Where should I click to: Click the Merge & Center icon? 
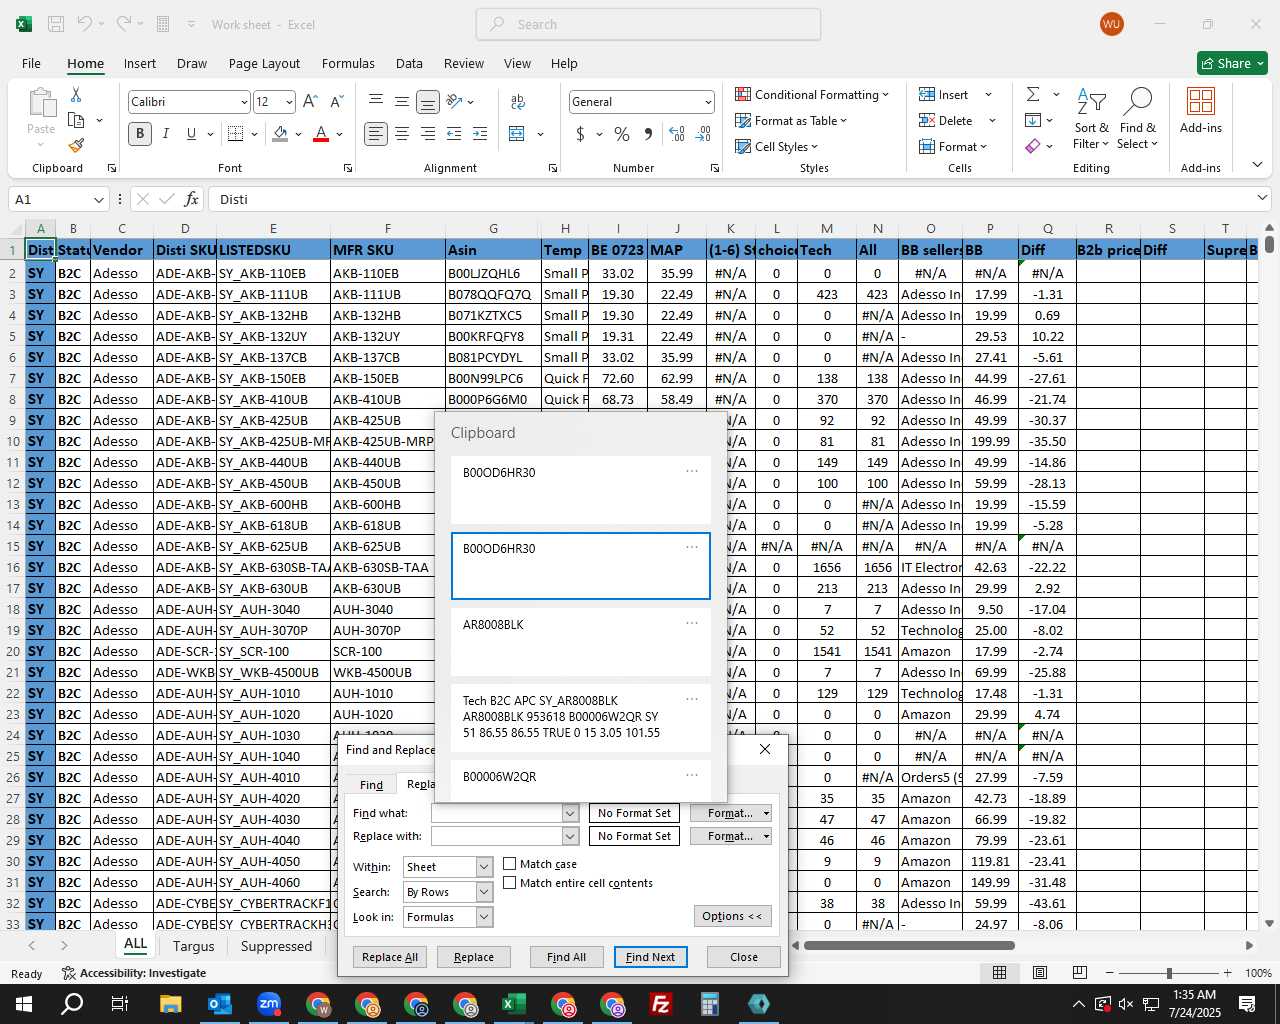[517, 134]
